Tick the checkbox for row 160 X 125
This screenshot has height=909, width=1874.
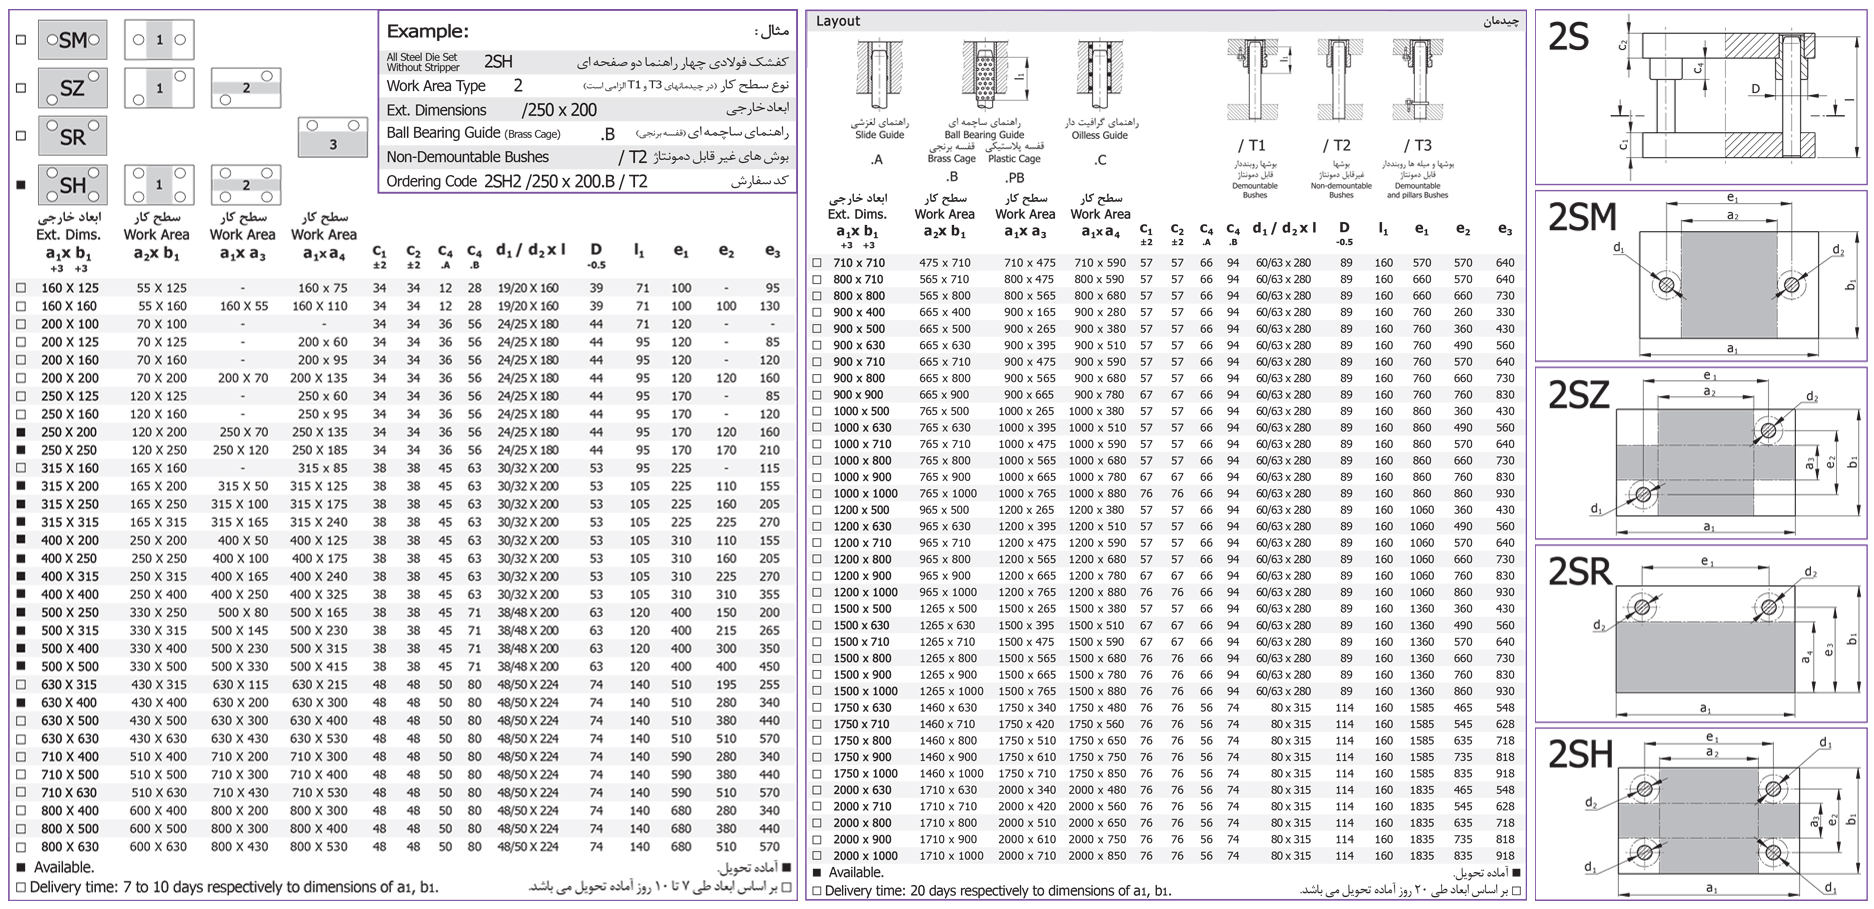pos(21,288)
